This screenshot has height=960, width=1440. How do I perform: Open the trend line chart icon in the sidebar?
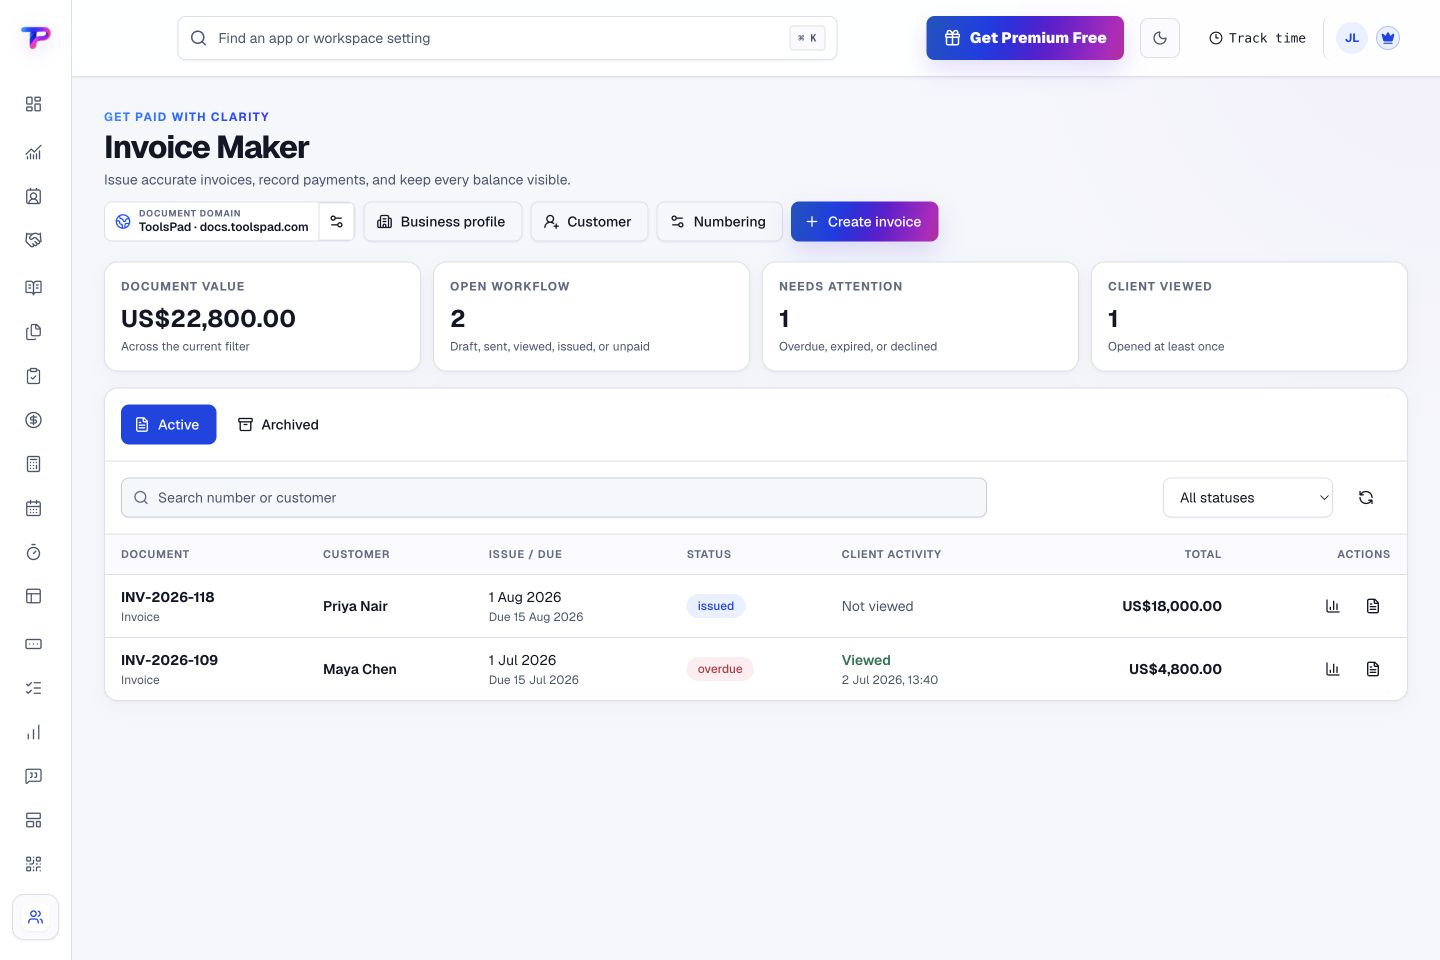pyautogui.click(x=33, y=152)
